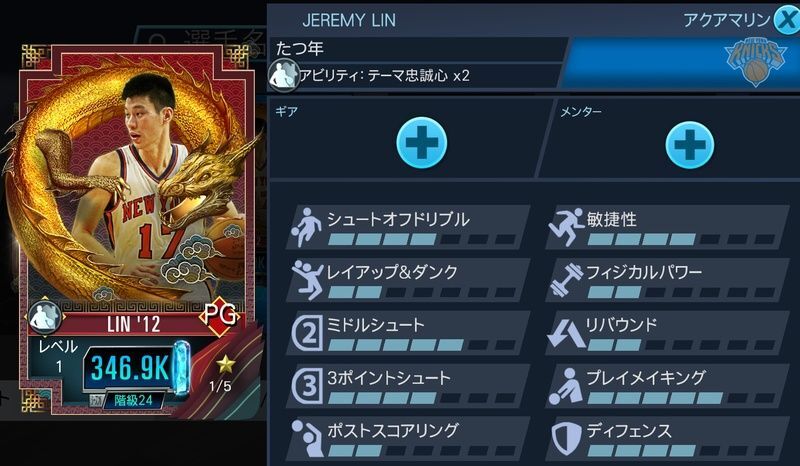
Task: Select the アクアマリン tier label
Action: click(727, 20)
